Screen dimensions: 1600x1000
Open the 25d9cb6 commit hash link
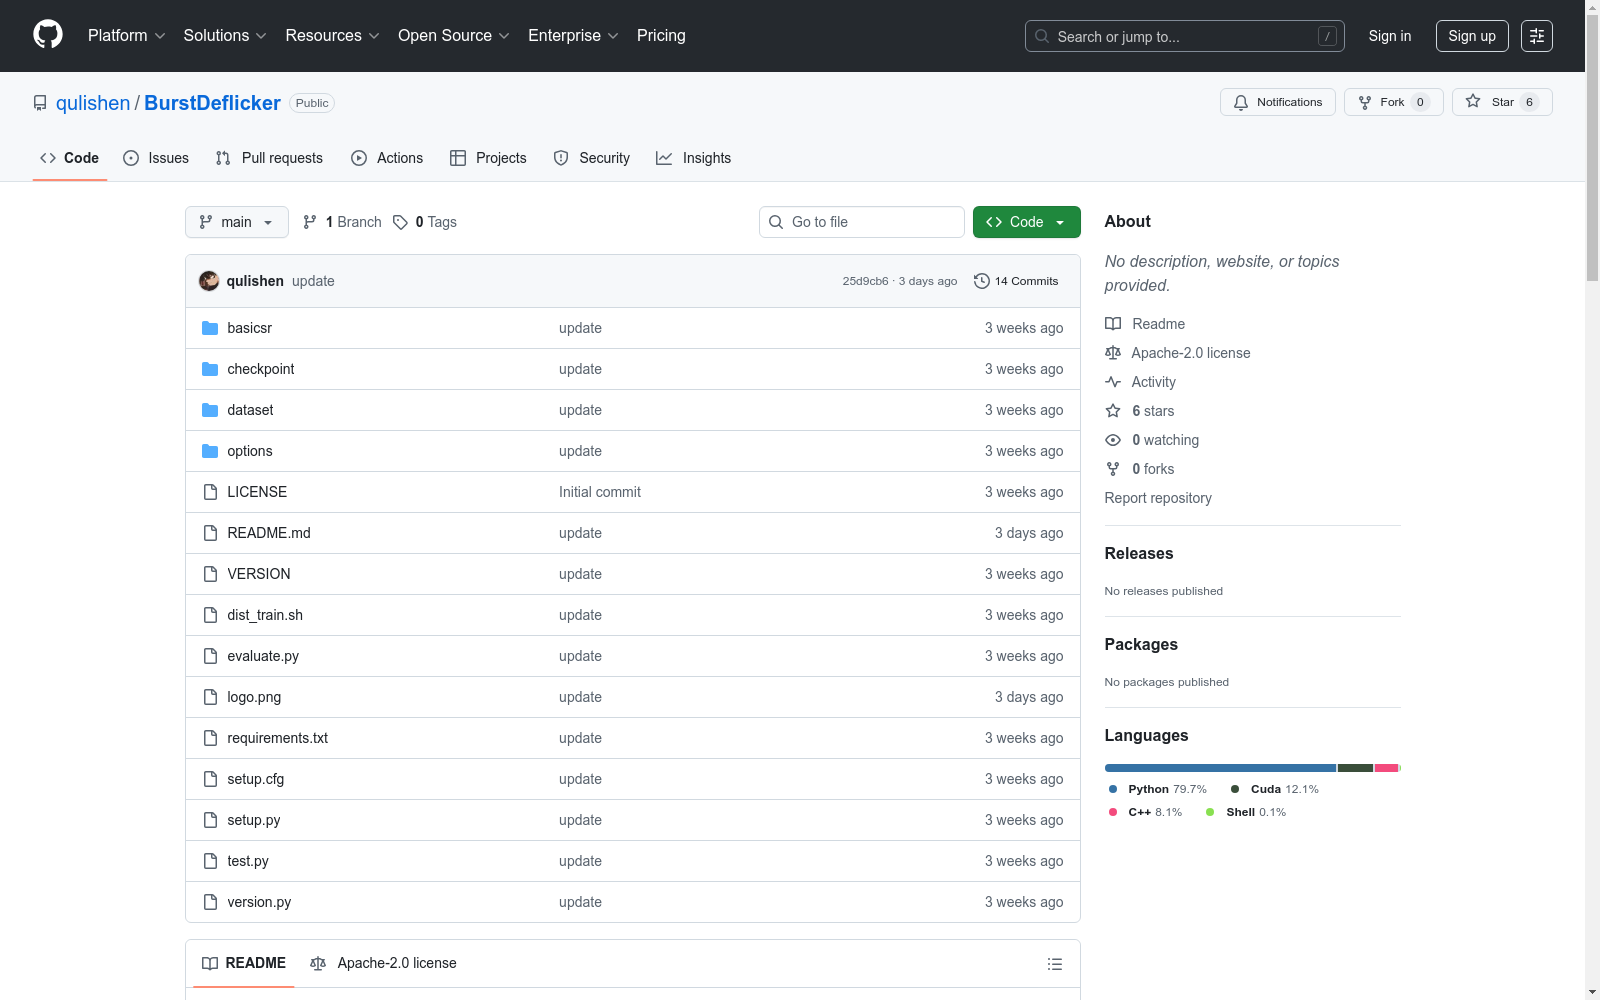point(865,281)
